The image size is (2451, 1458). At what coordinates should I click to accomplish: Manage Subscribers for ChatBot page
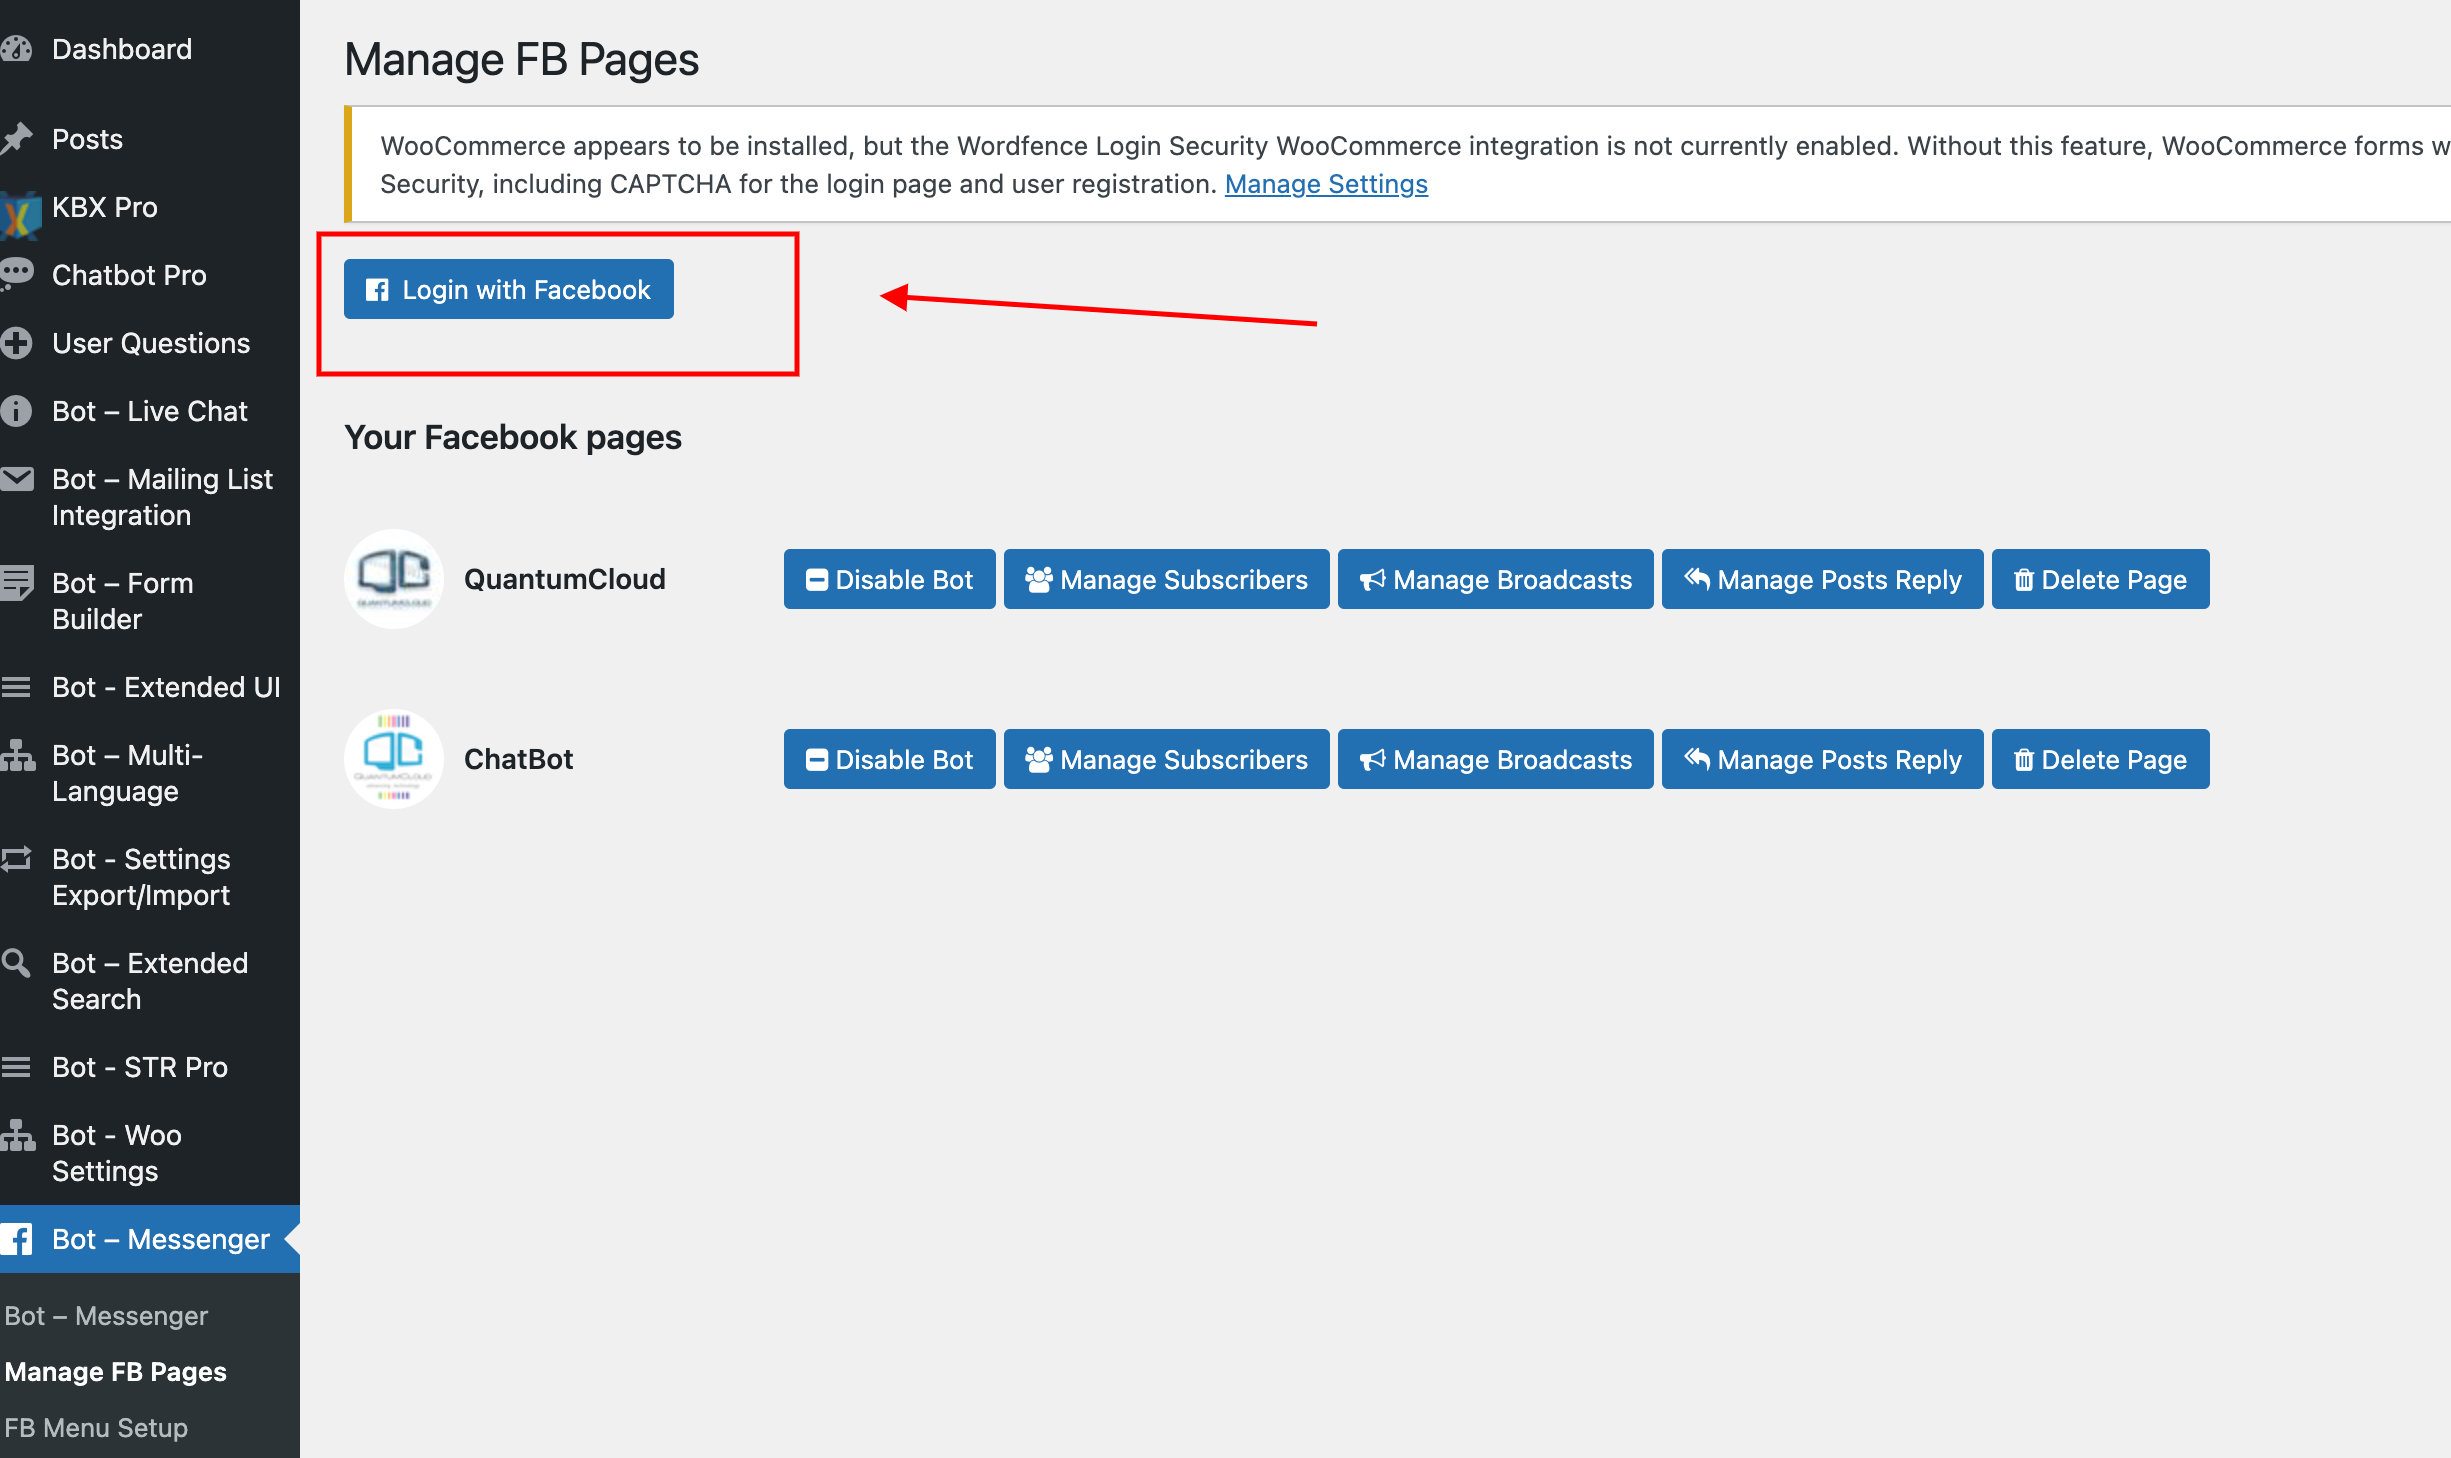tap(1167, 759)
